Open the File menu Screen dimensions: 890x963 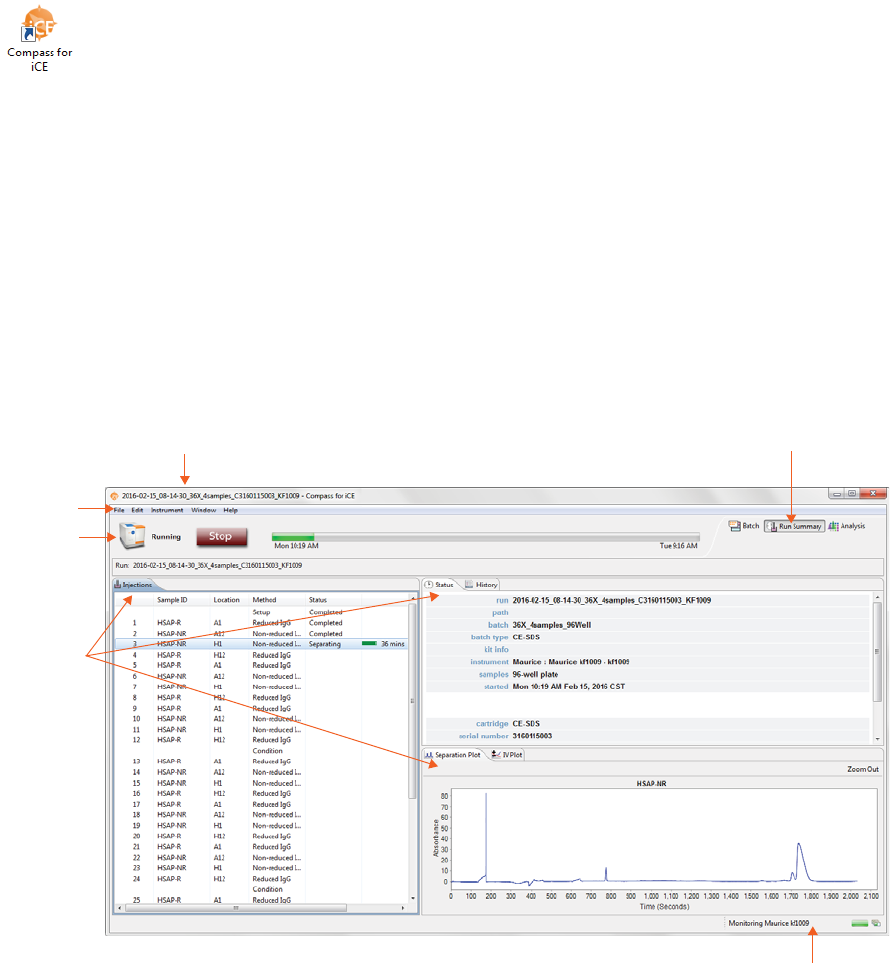pos(119,510)
